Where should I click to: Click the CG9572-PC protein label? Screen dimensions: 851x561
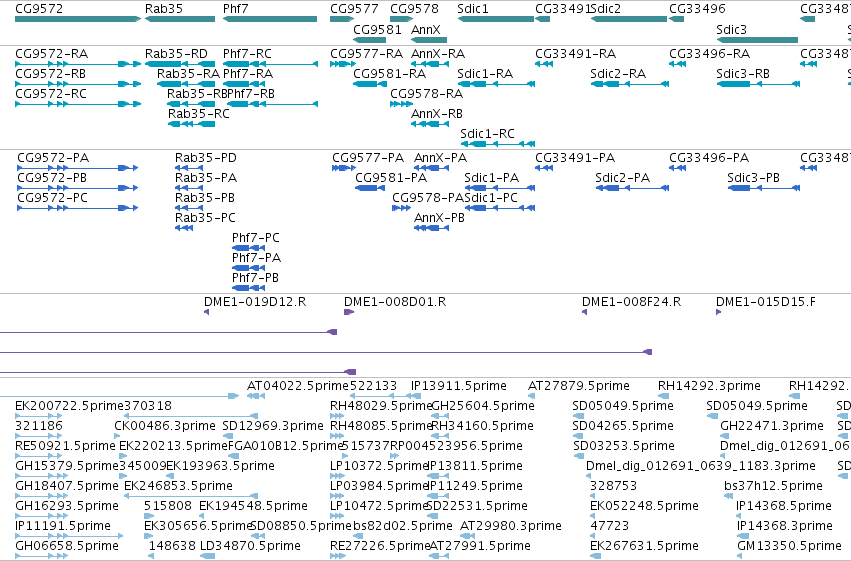(53, 197)
